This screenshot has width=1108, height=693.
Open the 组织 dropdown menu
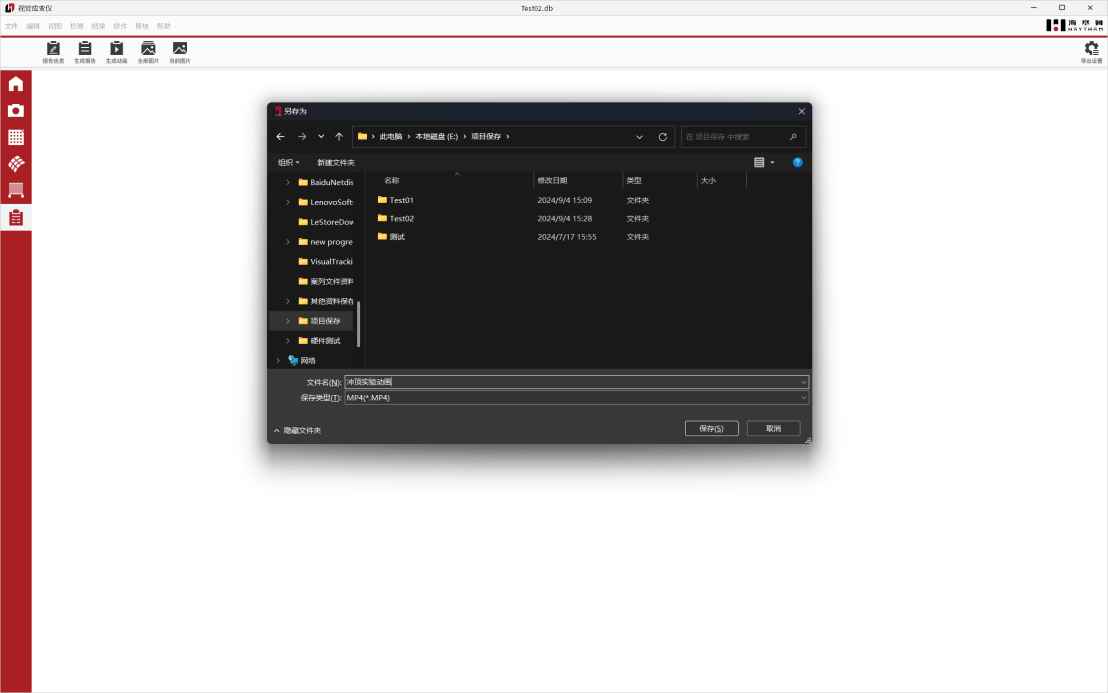(x=289, y=162)
